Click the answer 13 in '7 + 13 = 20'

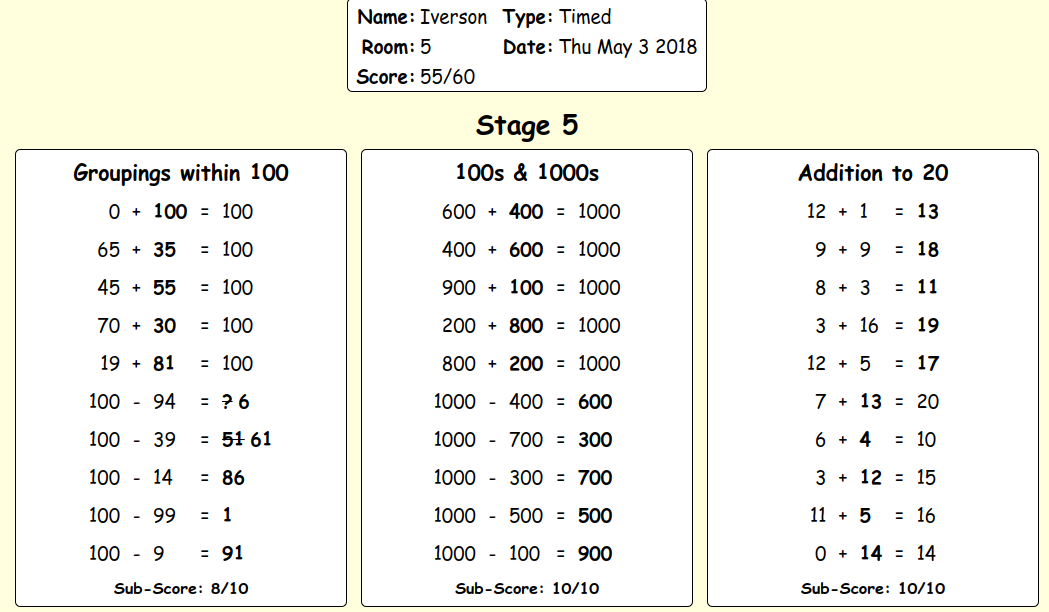pyautogui.click(x=870, y=402)
